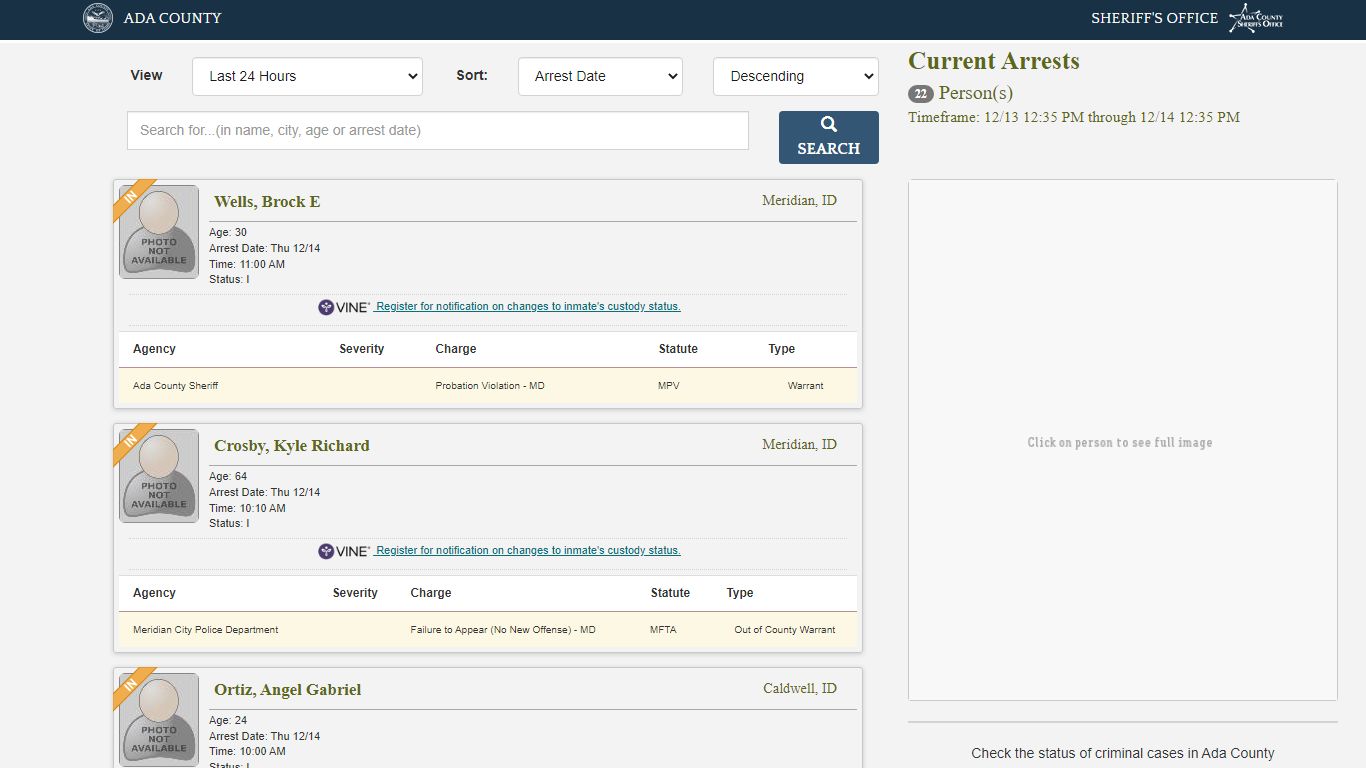
Task: Select the name Wells, Brock E
Action: click(267, 202)
